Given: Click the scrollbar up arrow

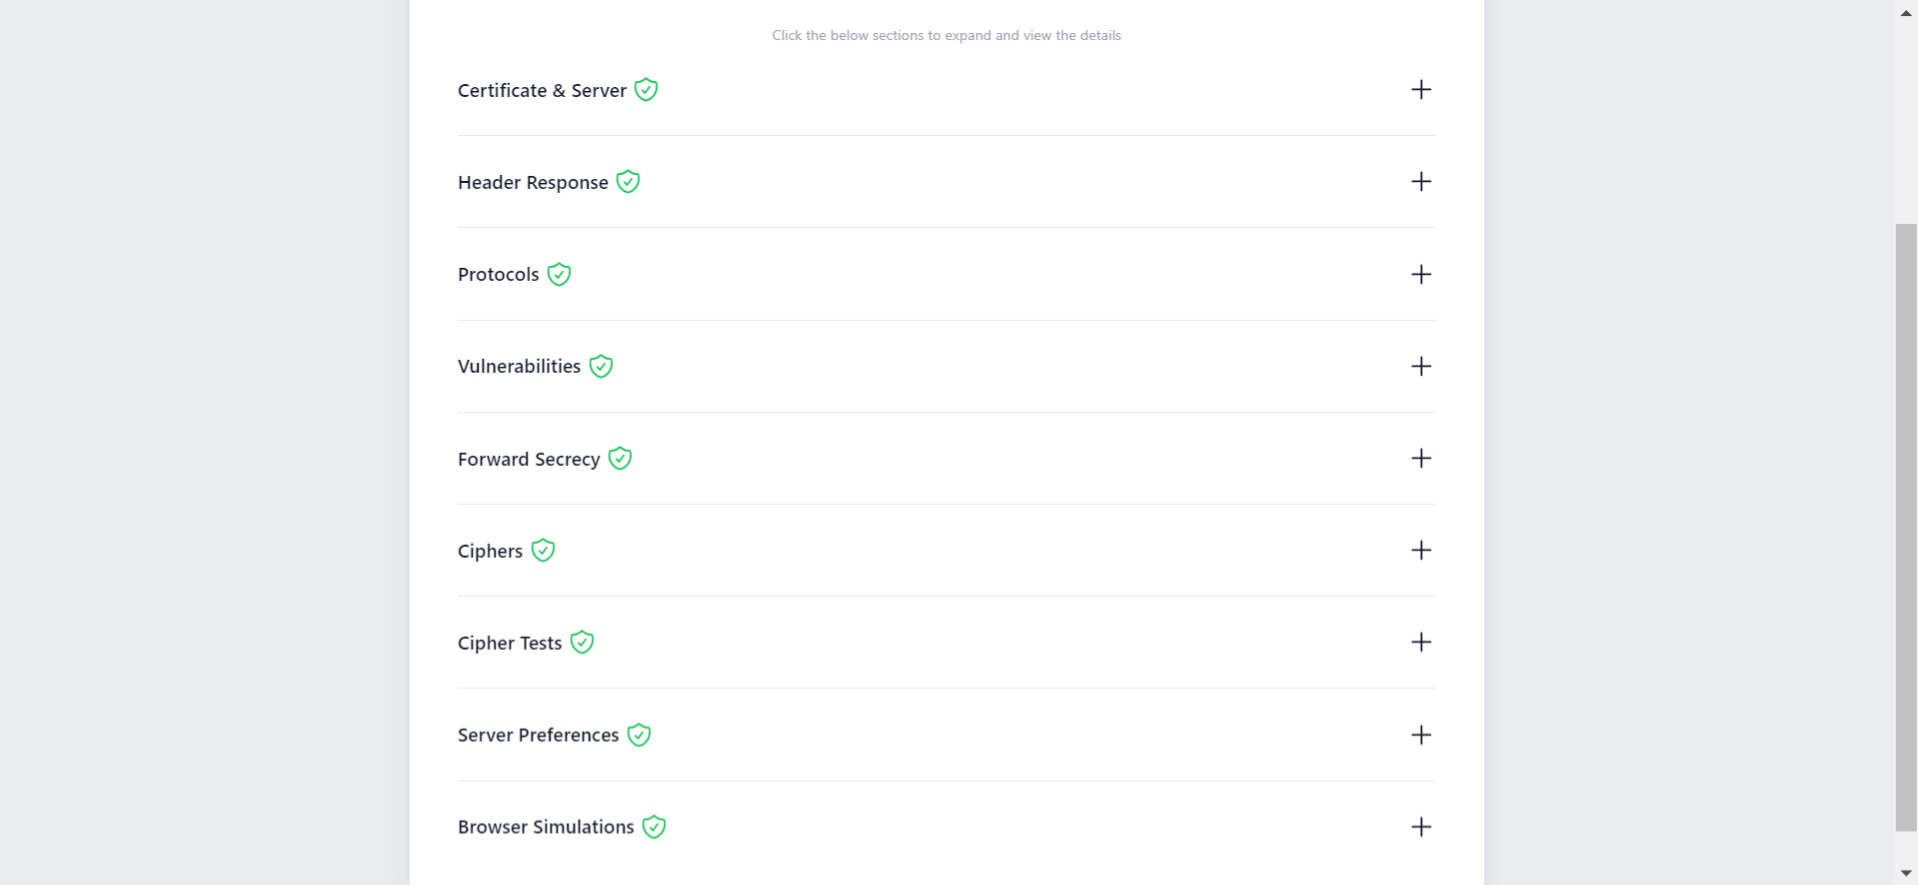Looking at the screenshot, I should pyautogui.click(x=1905, y=12).
